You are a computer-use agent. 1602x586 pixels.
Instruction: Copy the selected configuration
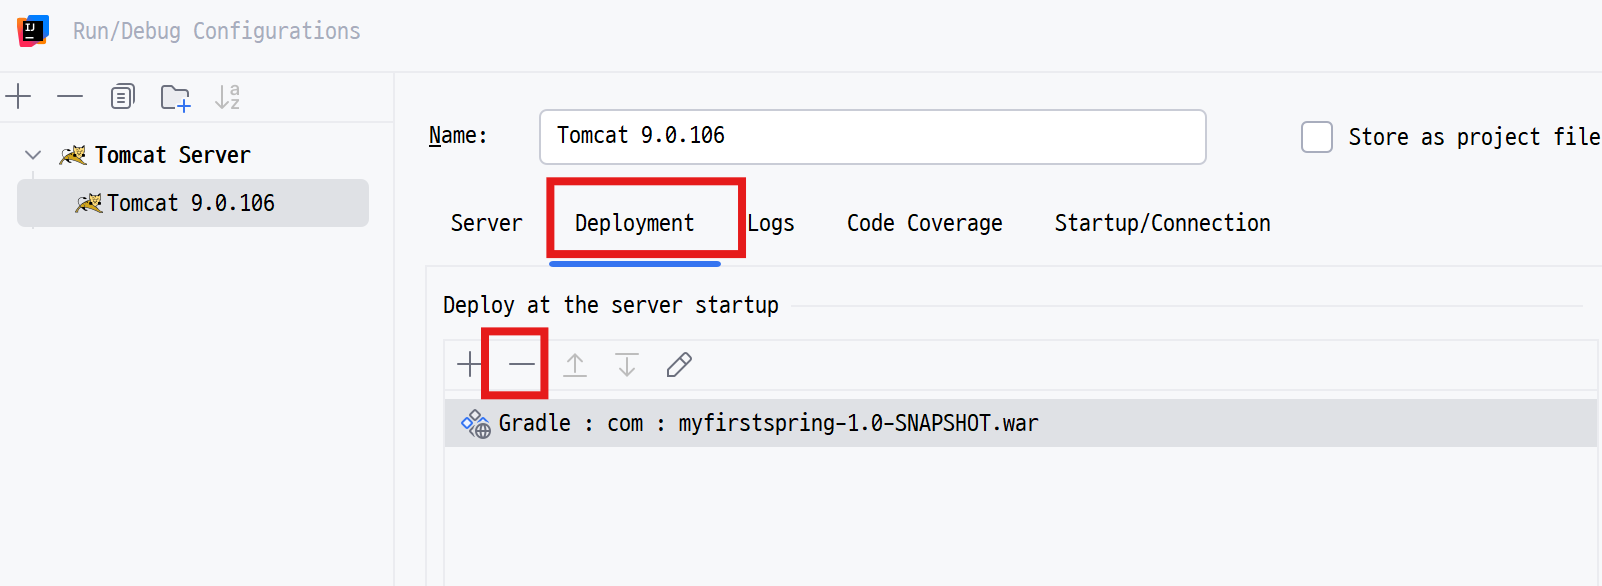[122, 97]
